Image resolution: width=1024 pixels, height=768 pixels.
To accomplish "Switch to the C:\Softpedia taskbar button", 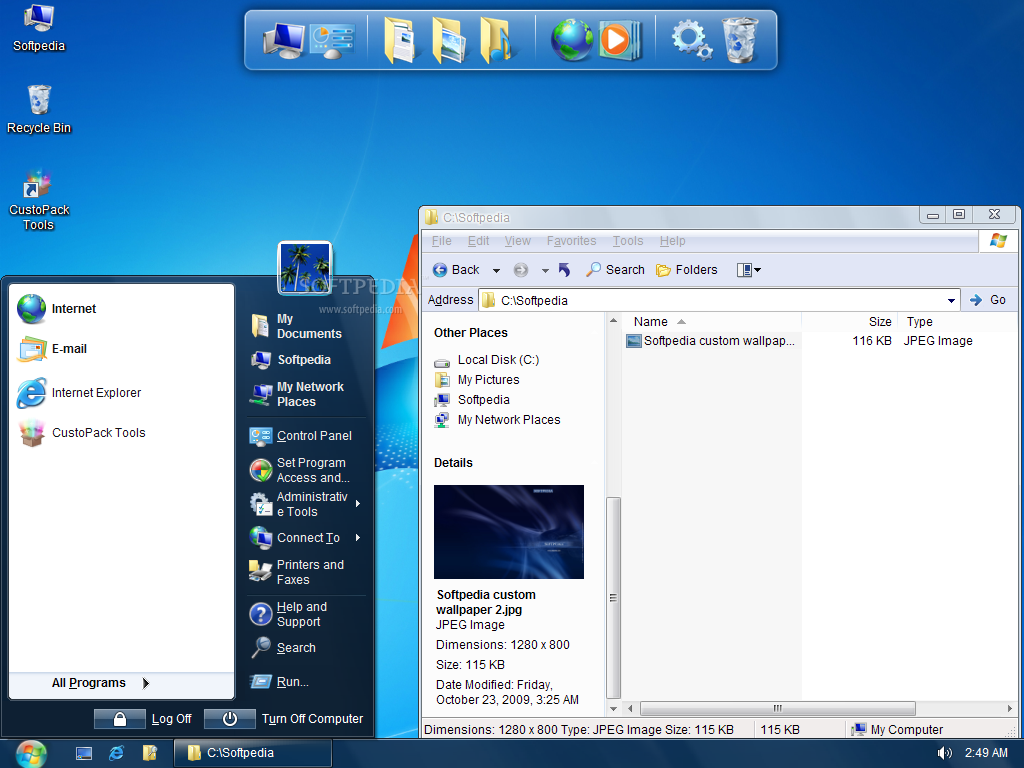I will (253, 753).
